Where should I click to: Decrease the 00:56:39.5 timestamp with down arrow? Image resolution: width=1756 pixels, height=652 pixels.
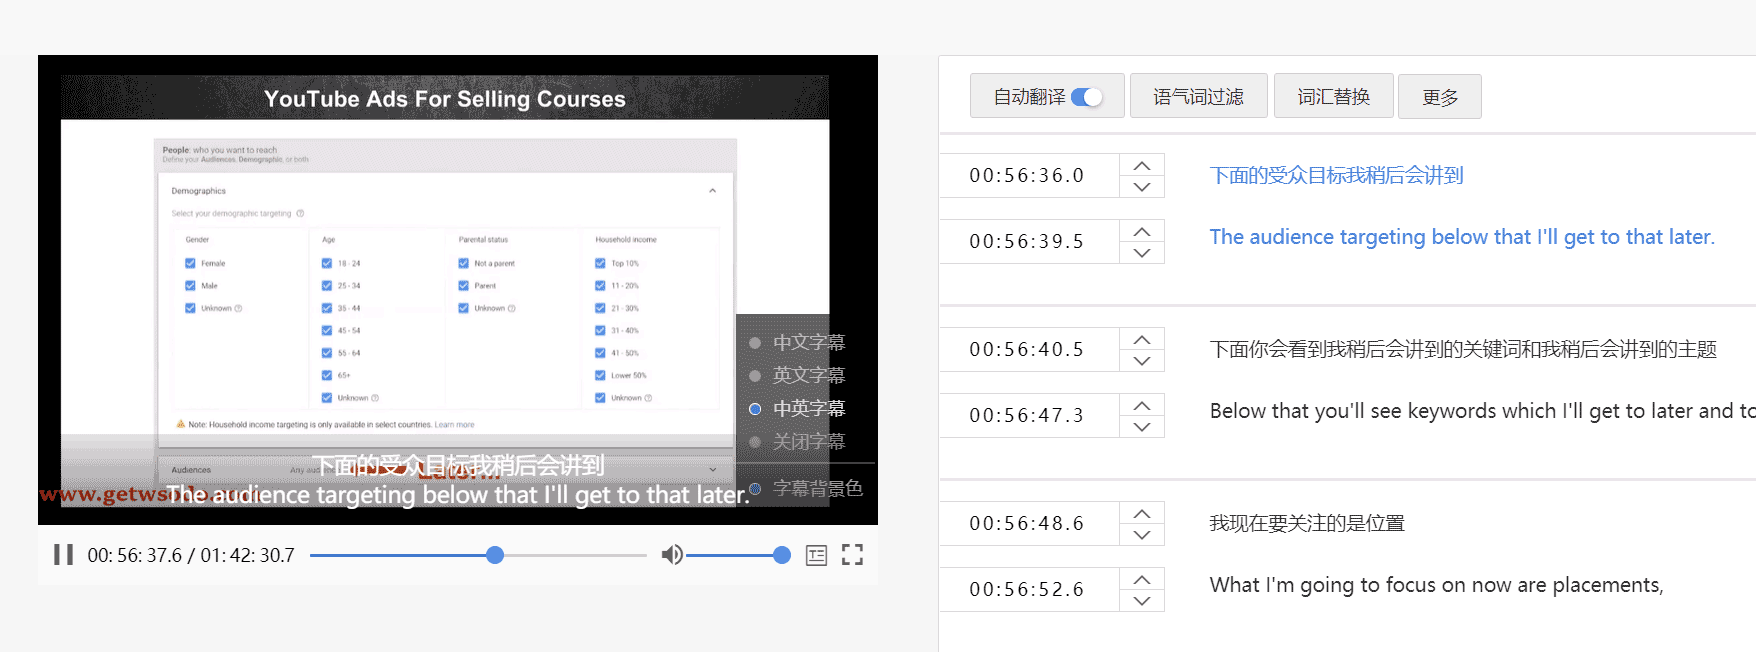(1142, 253)
